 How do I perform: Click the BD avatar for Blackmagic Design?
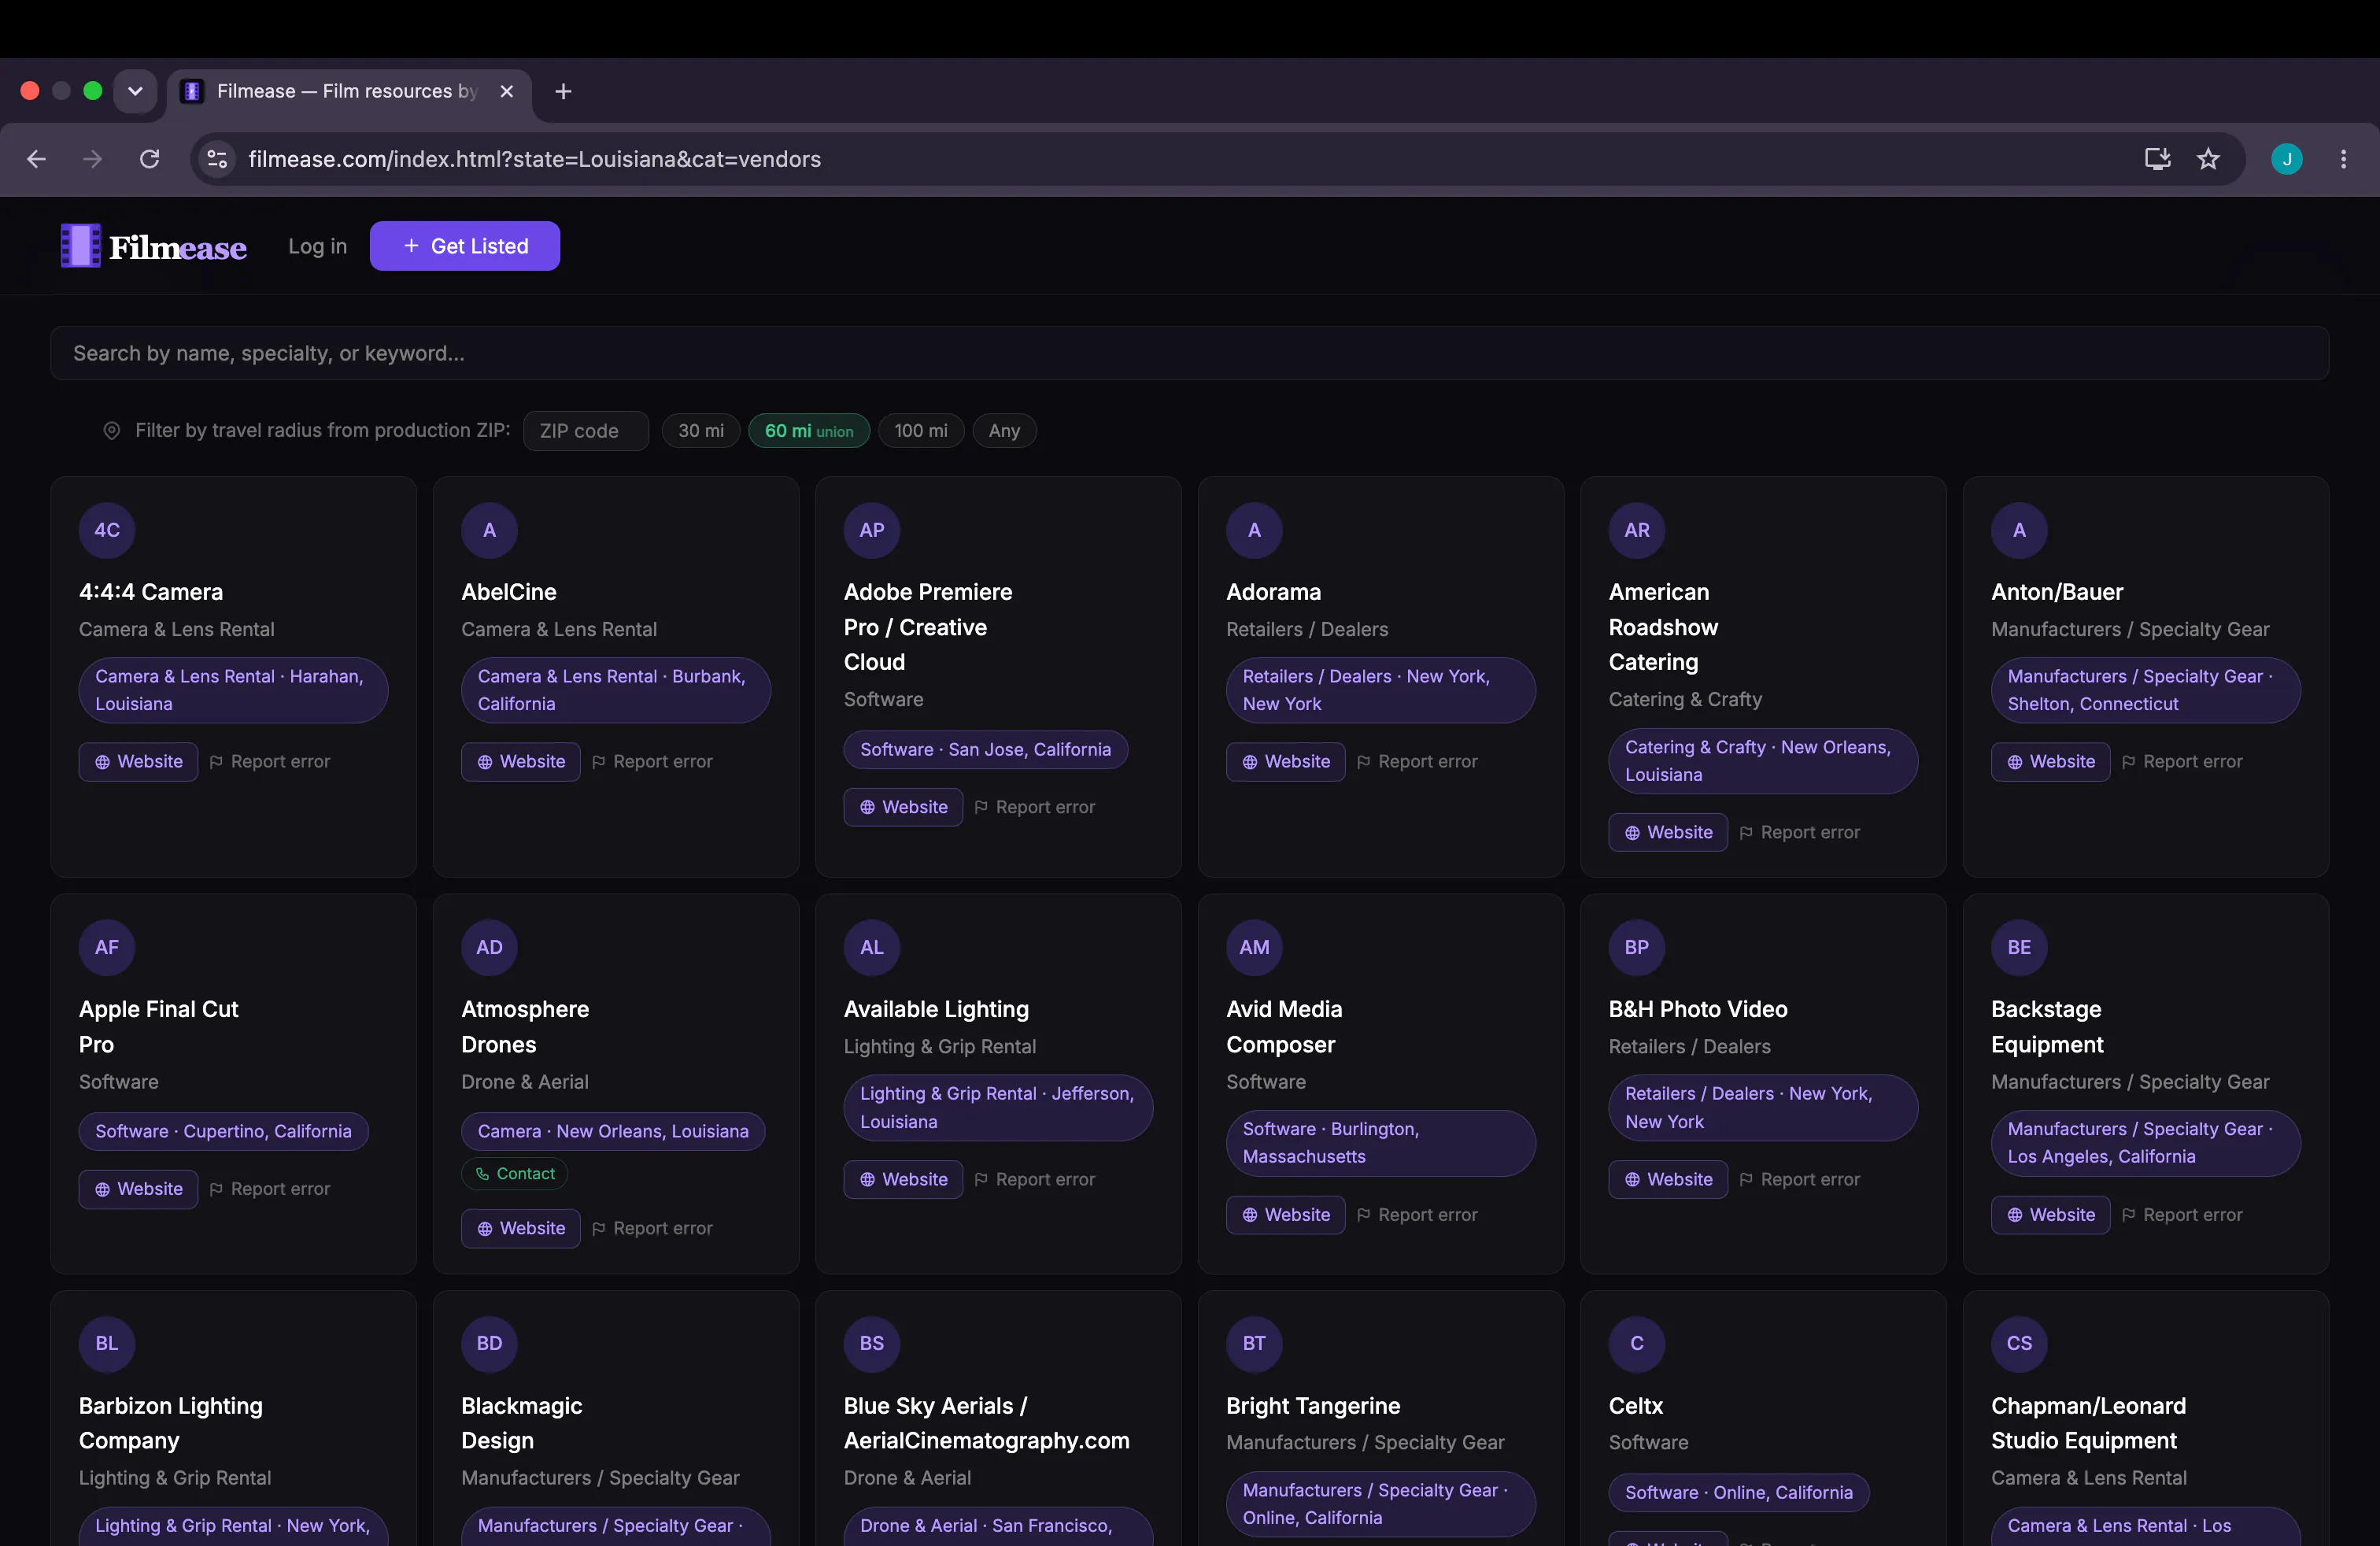[x=489, y=1343]
